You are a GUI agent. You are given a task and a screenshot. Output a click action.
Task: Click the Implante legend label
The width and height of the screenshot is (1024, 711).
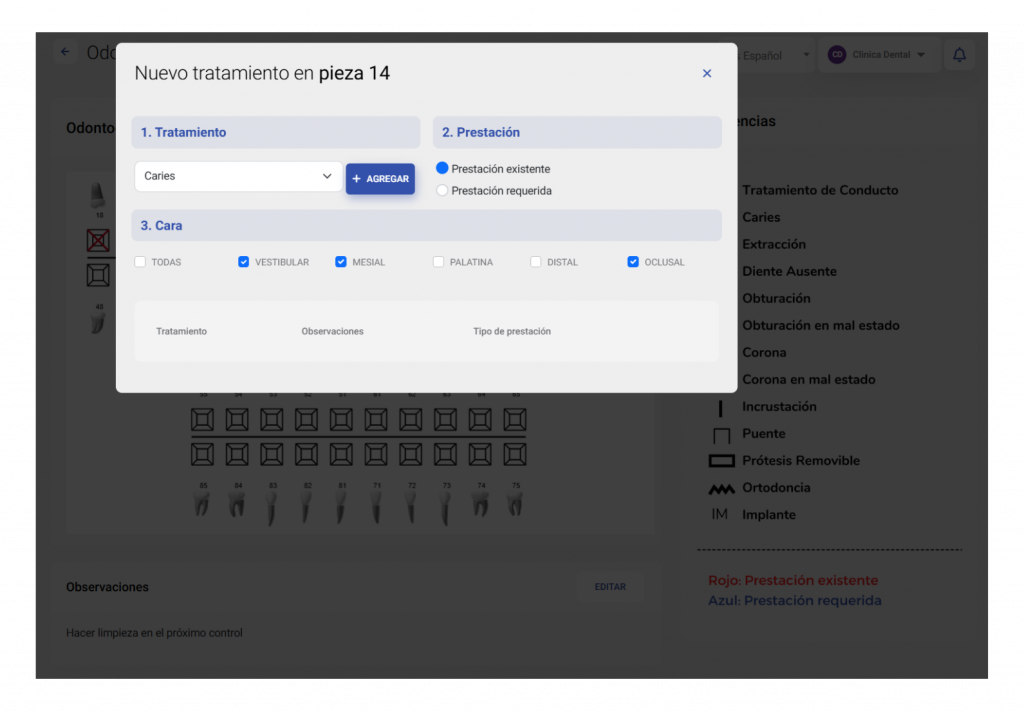pyautogui.click(x=769, y=515)
